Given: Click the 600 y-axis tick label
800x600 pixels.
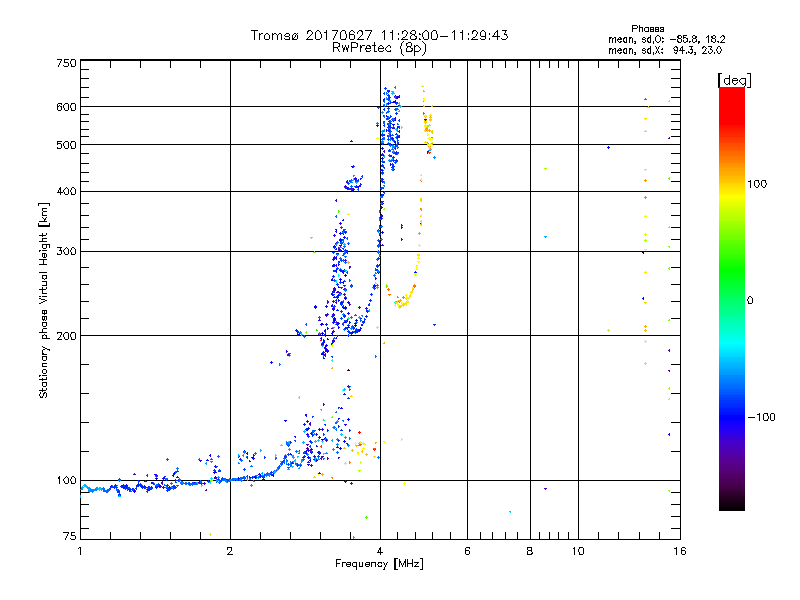Looking at the screenshot, I should [x=66, y=107].
